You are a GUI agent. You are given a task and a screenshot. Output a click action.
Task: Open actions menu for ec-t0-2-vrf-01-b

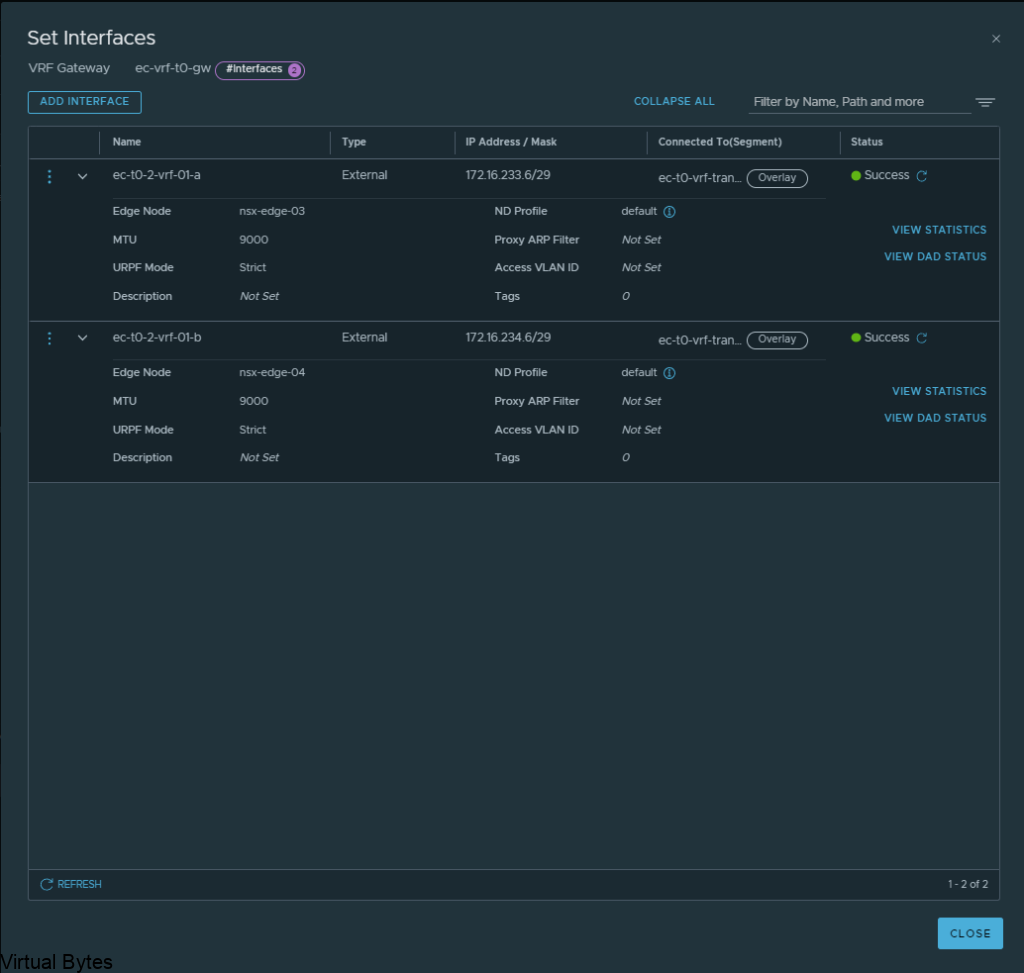click(50, 338)
